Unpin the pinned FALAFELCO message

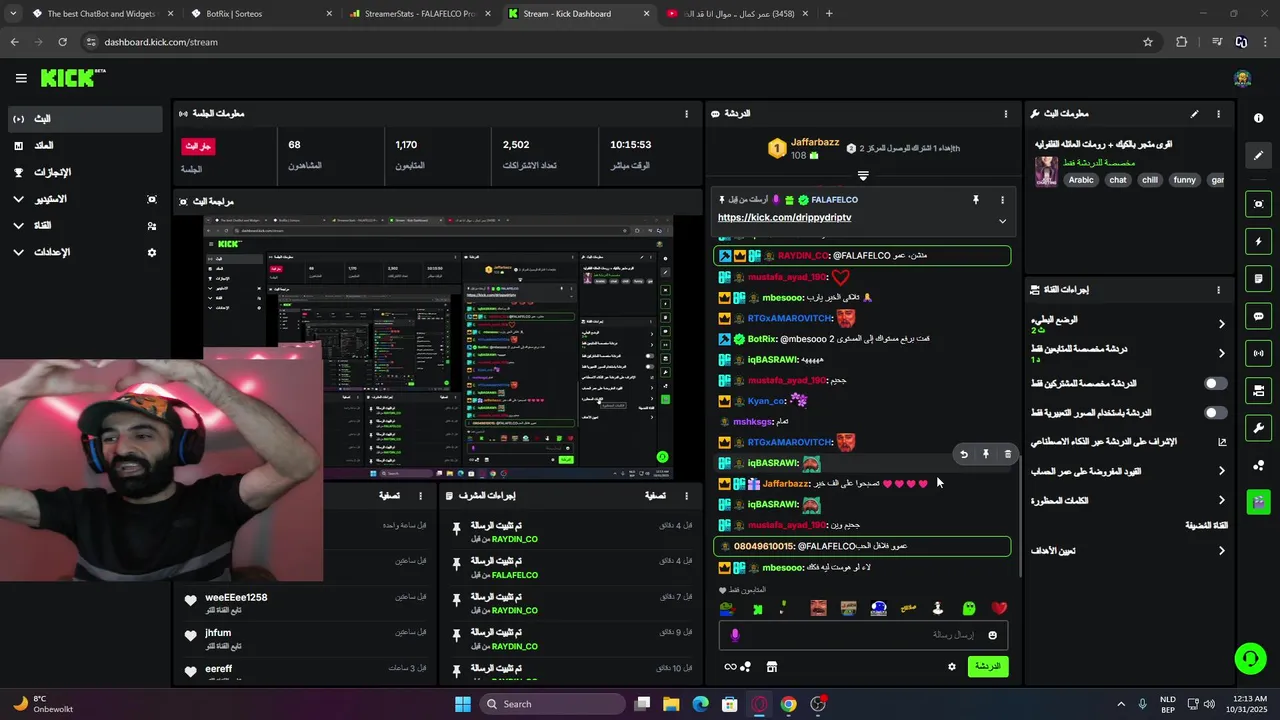[x=975, y=200]
